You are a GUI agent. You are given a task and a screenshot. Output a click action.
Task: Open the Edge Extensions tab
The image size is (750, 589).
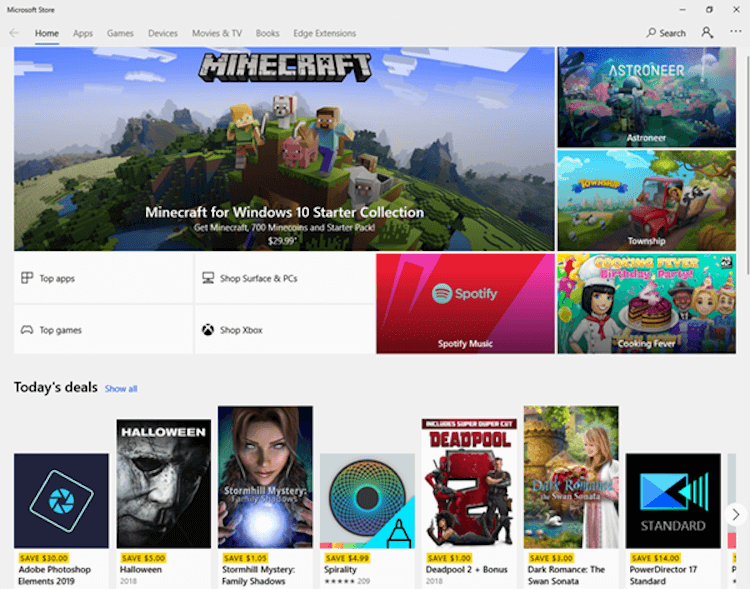pyautogui.click(x=324, y=33)
